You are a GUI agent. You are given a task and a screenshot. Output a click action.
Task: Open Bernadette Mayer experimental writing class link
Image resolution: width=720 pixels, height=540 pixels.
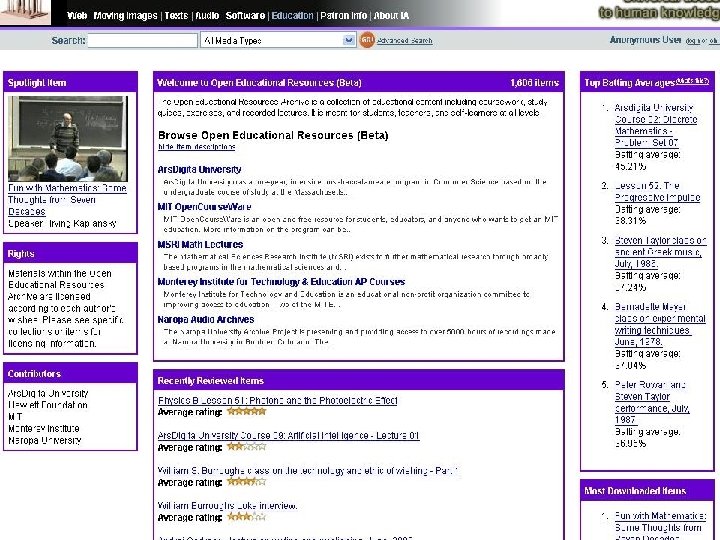tap(660, 324)
